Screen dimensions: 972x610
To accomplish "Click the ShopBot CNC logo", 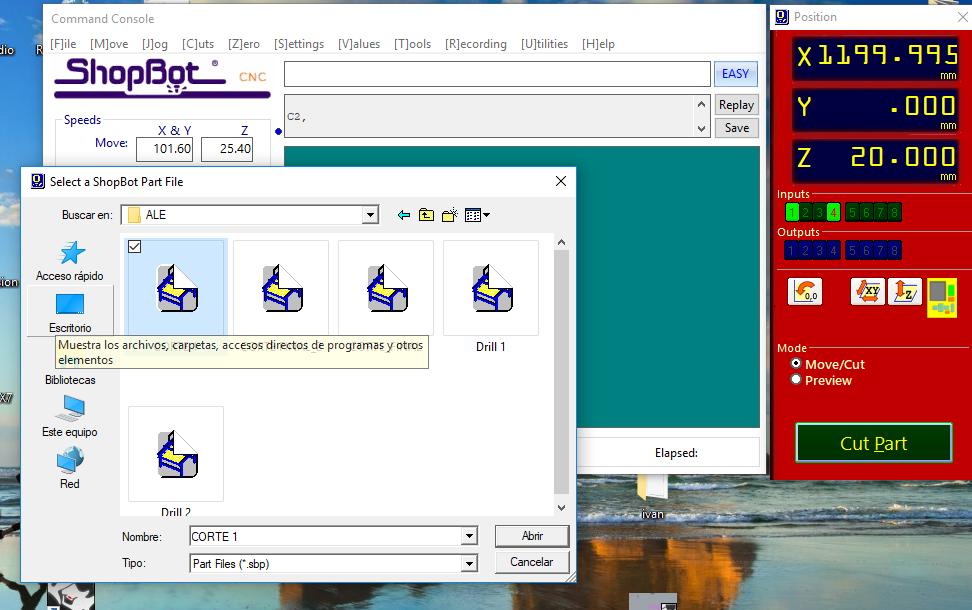I will pos(162,78).
